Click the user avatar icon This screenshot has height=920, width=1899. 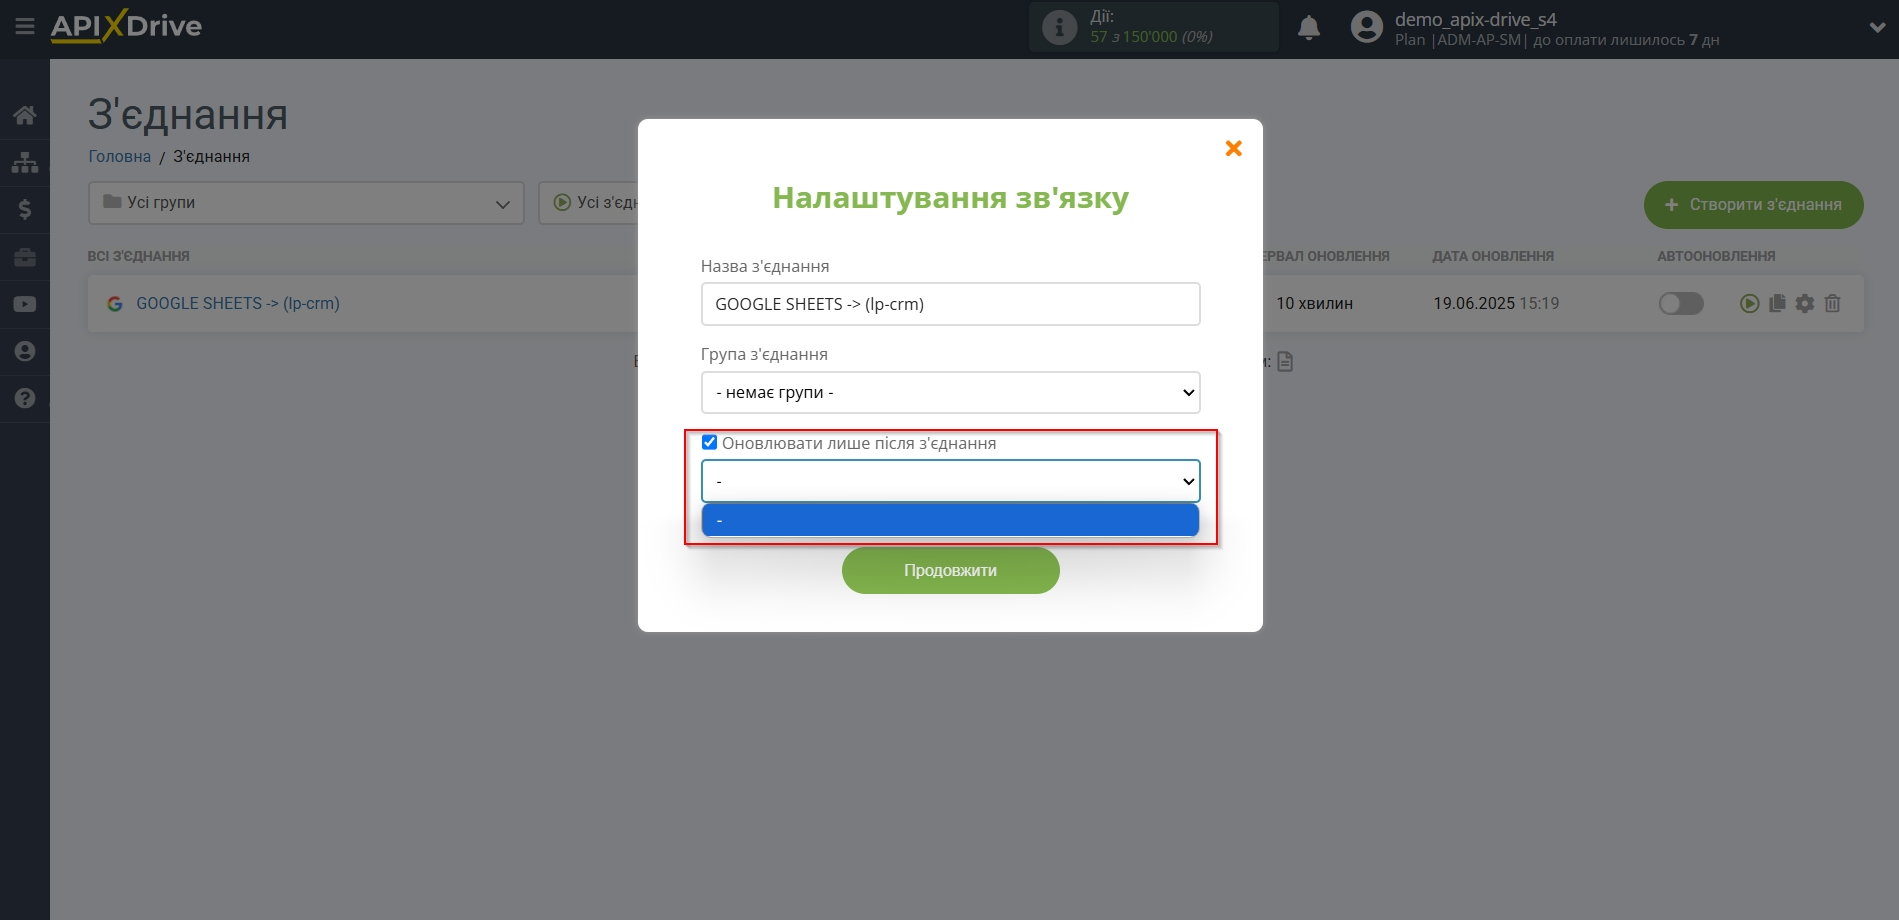1366,27
